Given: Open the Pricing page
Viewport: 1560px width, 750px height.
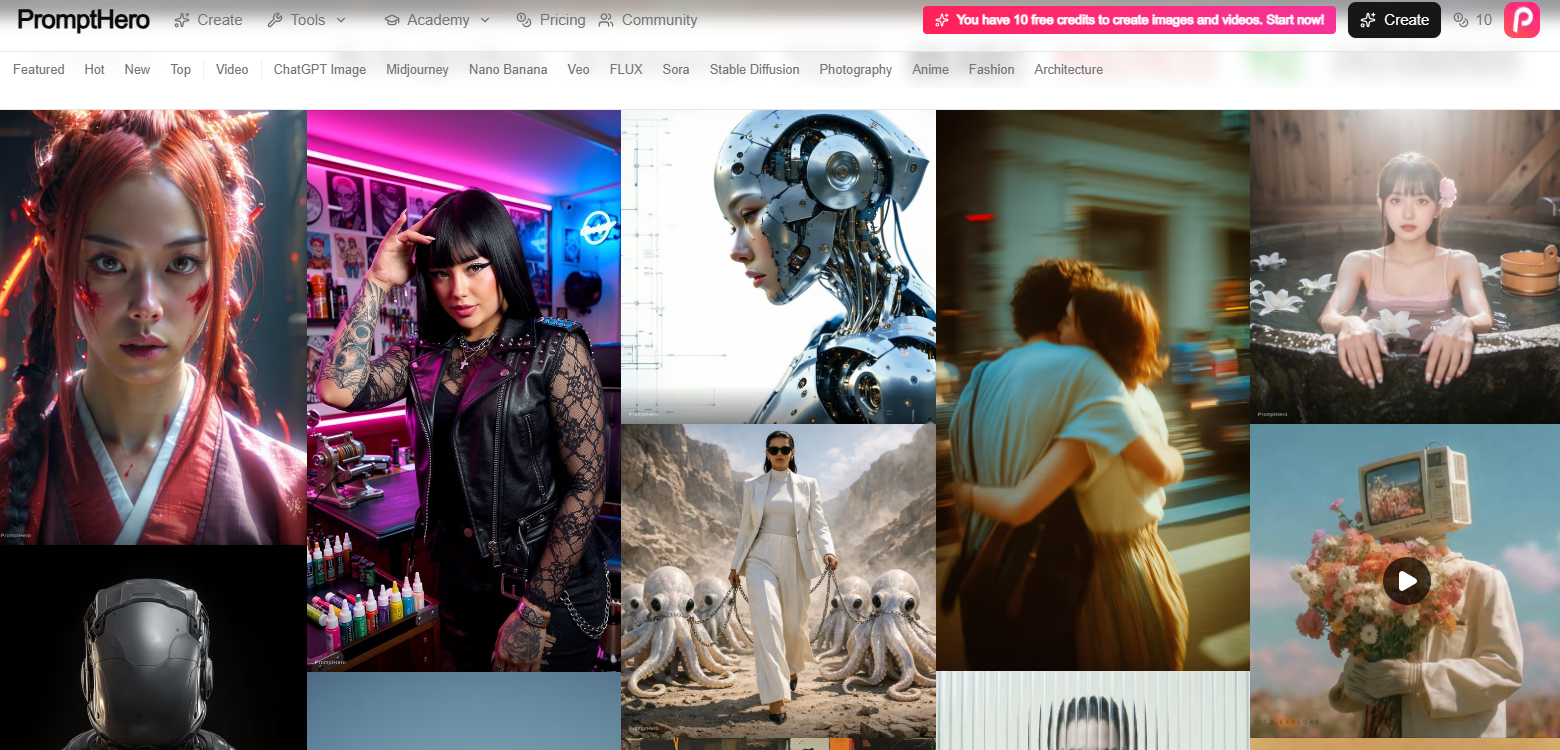Looking at the screenshot, I should coord(550,20).
